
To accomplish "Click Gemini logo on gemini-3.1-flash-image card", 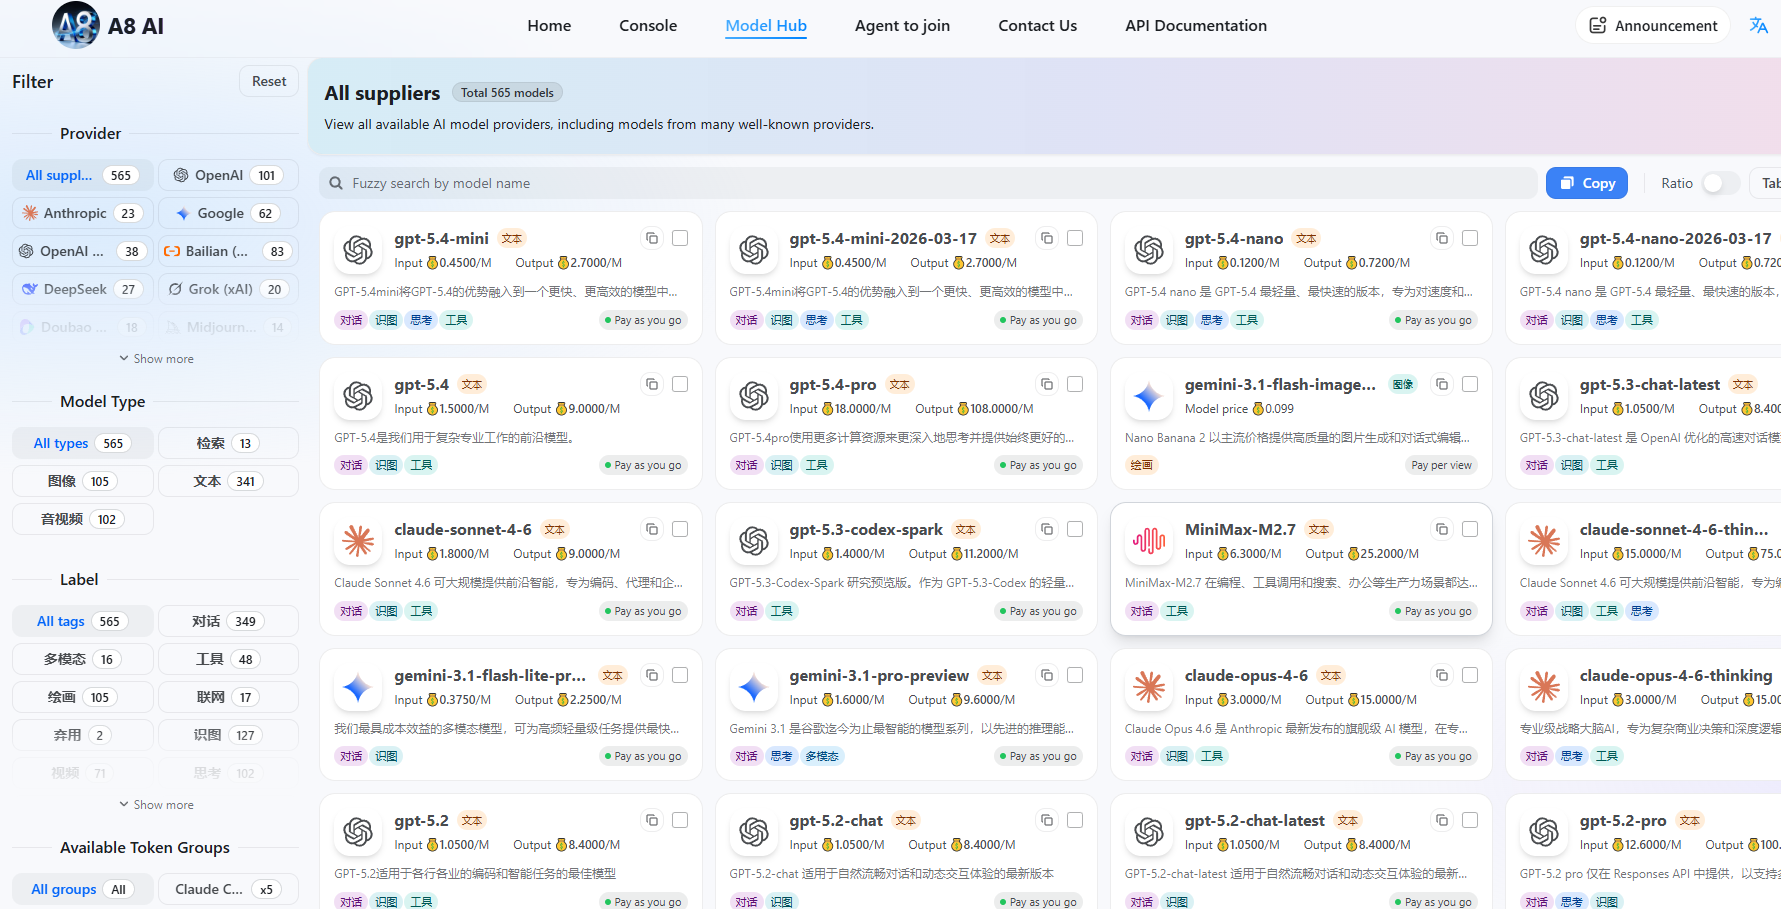I will 1149,396.
